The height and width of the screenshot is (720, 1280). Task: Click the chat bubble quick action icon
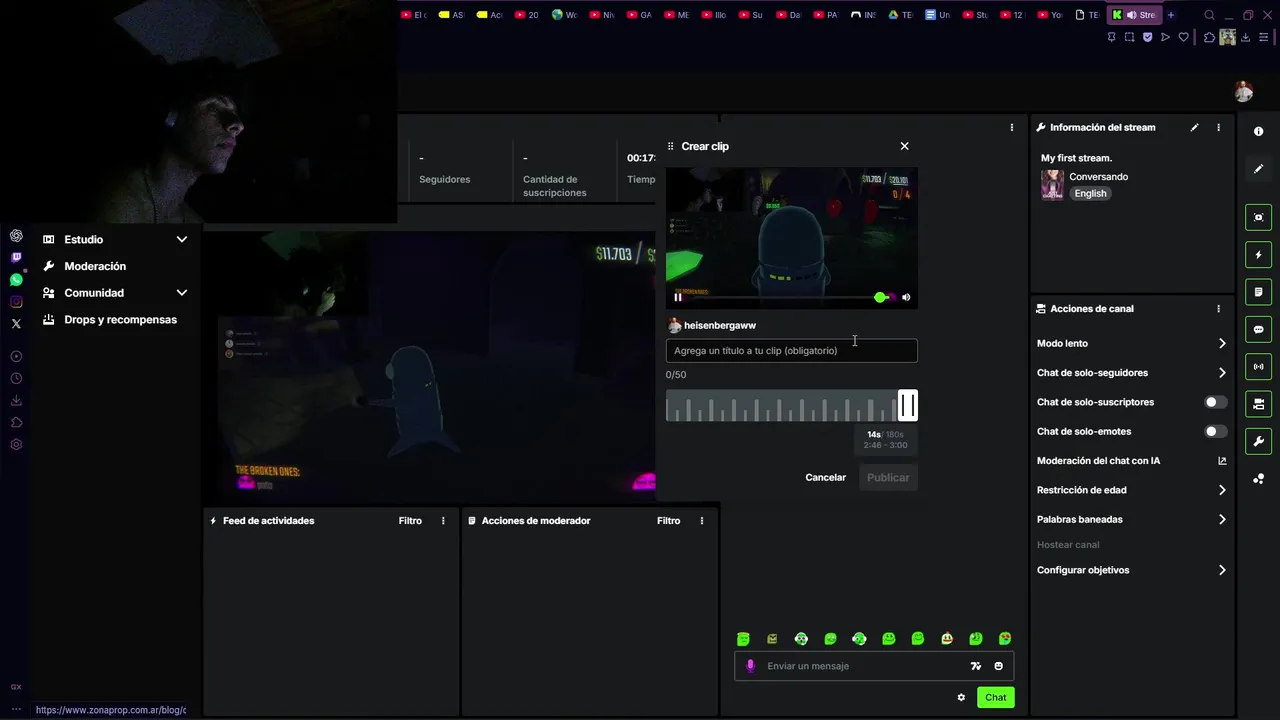pyautogui.click(x=1259, y=330)
